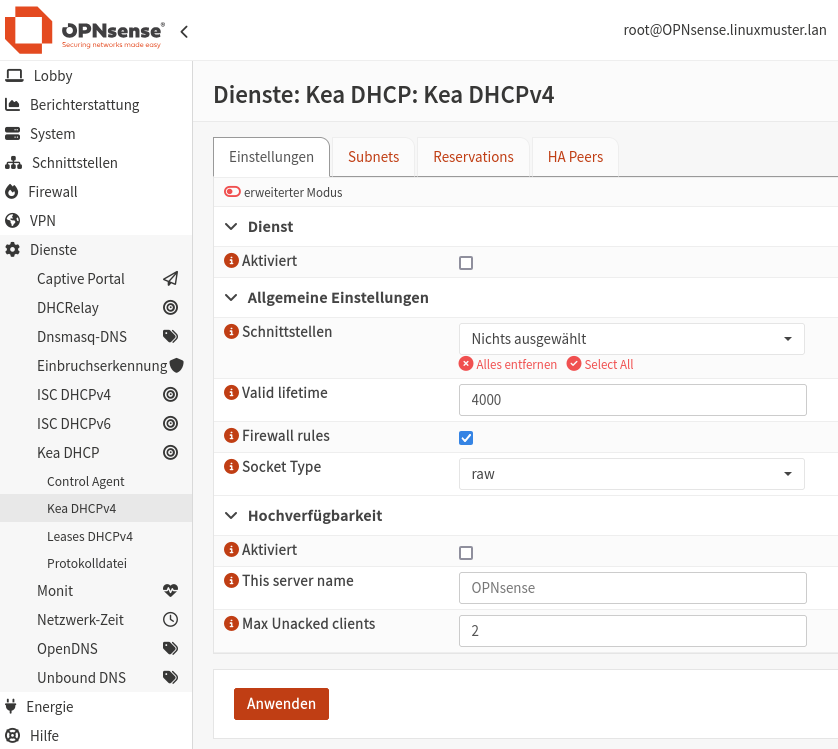Screen dimensions: 838x749
Task: Click the ISC DHCPv6 target icon
Action: [170, 423]
